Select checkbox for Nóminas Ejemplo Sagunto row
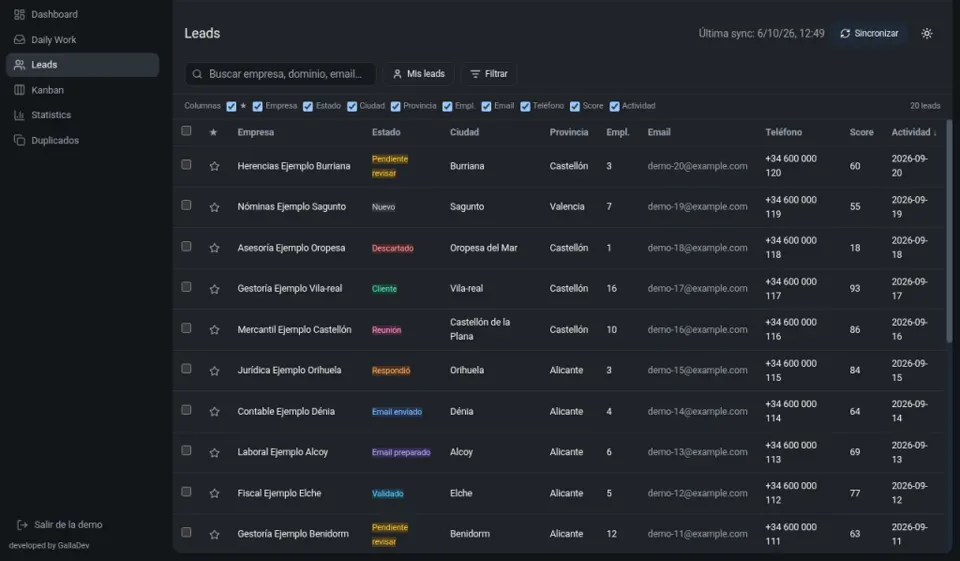Screen dimensions: 960x561 [x=186, y=205]
